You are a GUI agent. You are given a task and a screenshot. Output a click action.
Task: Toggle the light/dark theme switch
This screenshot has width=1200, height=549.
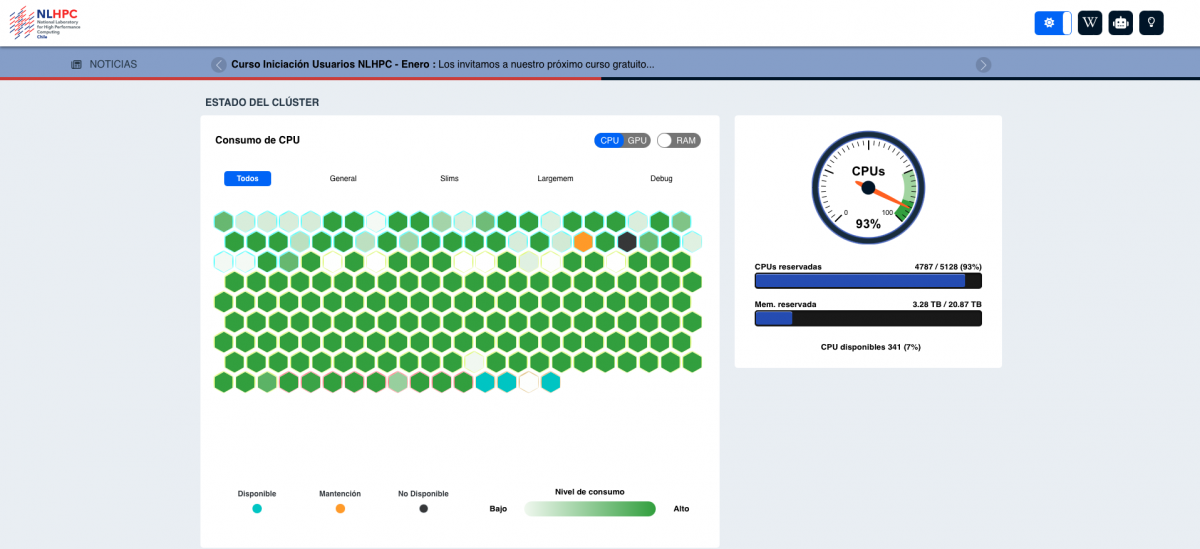(1052, 23)
